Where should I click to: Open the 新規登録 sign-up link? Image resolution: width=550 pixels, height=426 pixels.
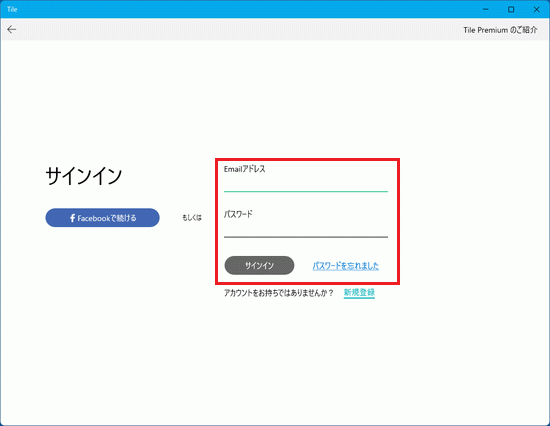359,292
